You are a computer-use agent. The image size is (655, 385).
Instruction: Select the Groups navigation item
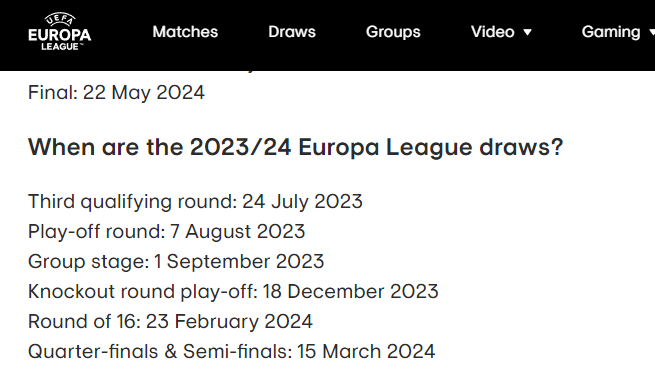(x=393, y=32)
